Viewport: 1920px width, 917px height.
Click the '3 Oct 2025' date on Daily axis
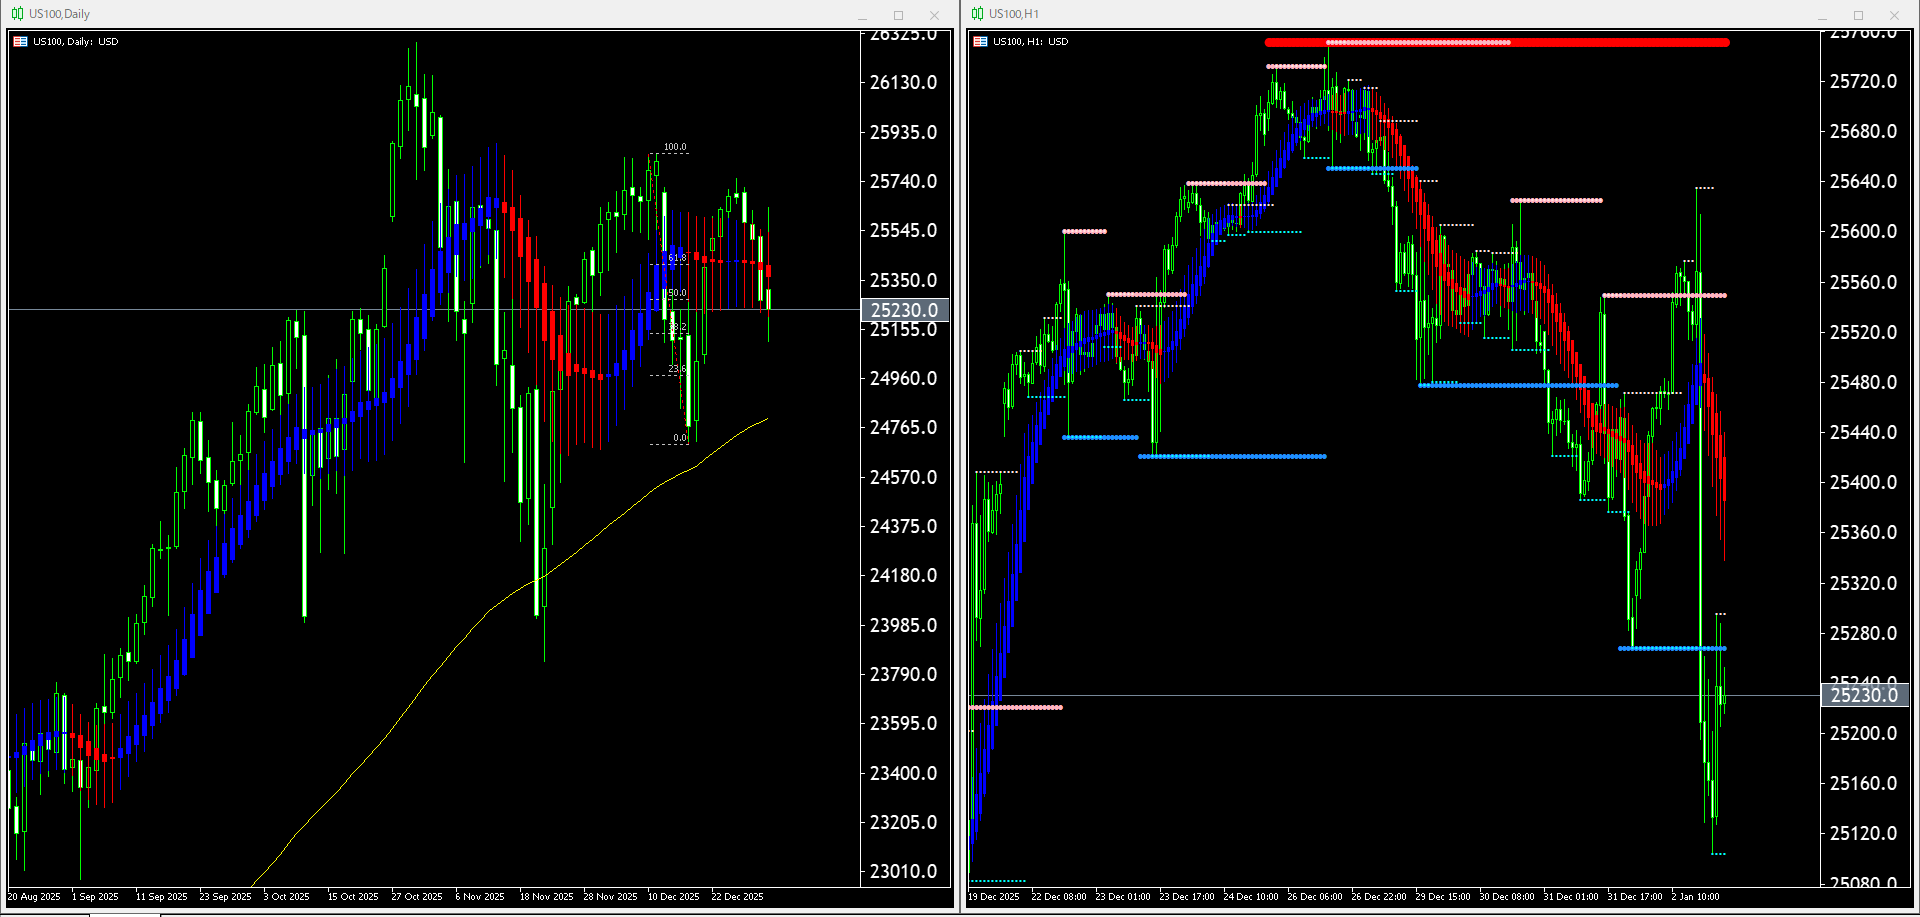[x=287, y=897]
